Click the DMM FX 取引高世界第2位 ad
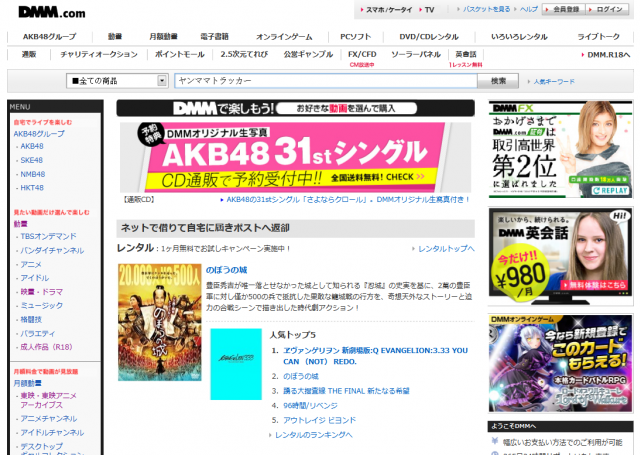640x455 pixels. click(561, 149)
